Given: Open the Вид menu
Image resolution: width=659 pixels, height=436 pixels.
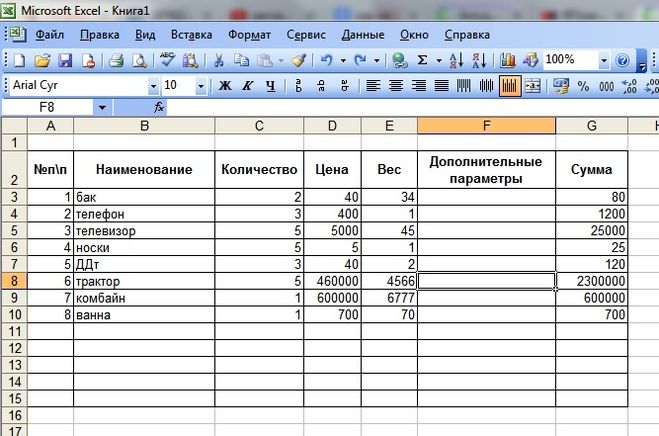Looking at the screenshot, I should pos(145,34).
